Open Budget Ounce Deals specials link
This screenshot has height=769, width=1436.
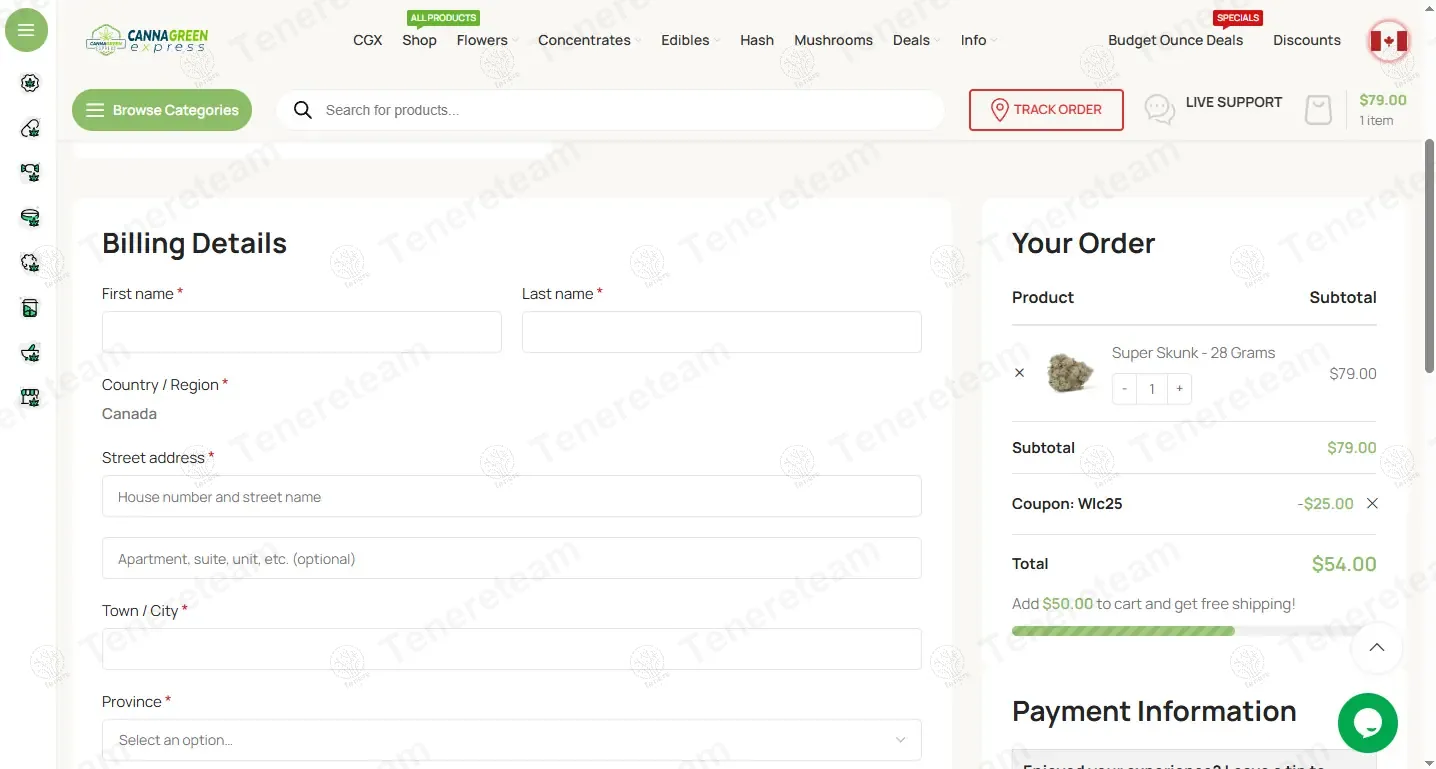point(1175,40)
